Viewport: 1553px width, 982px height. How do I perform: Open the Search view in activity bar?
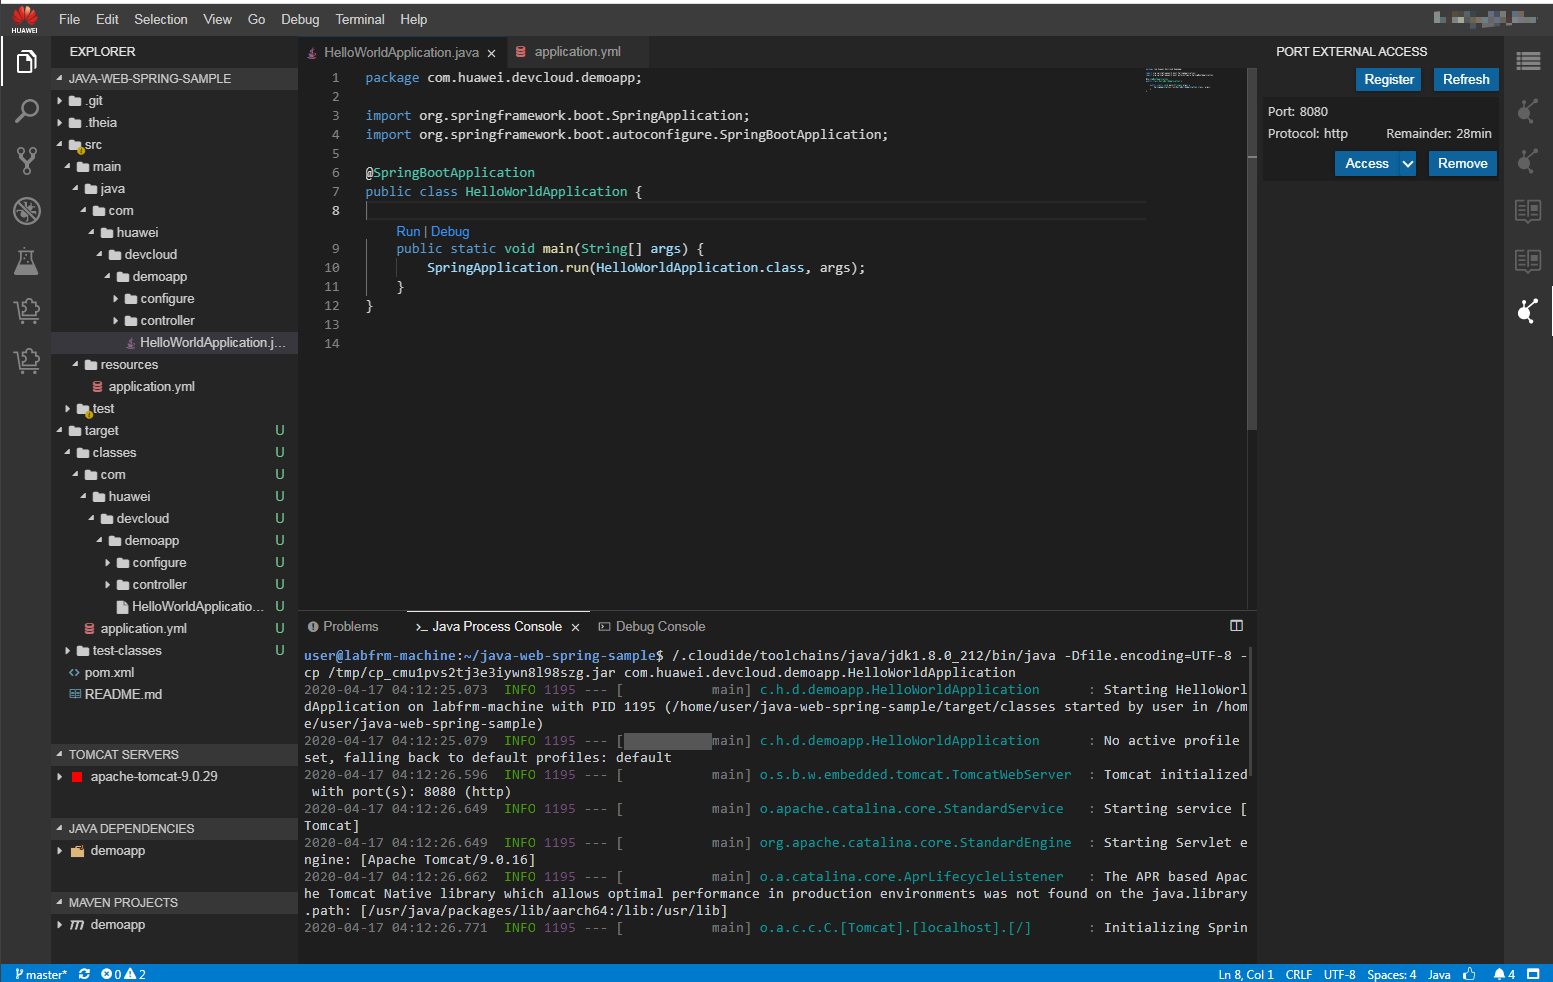[x=26, y=111]
